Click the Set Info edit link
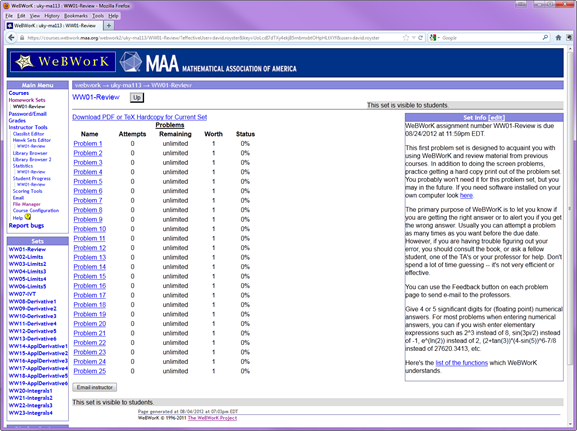This screenshot has width=577, height=431. [x=496, y=117]
